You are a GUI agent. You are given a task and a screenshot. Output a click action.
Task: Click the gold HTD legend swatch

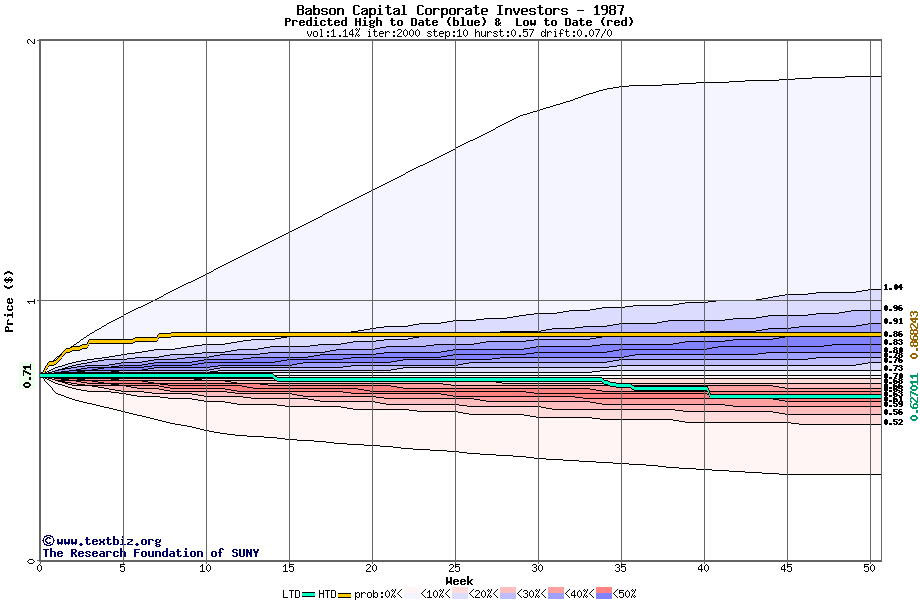(x=344, y=595)
